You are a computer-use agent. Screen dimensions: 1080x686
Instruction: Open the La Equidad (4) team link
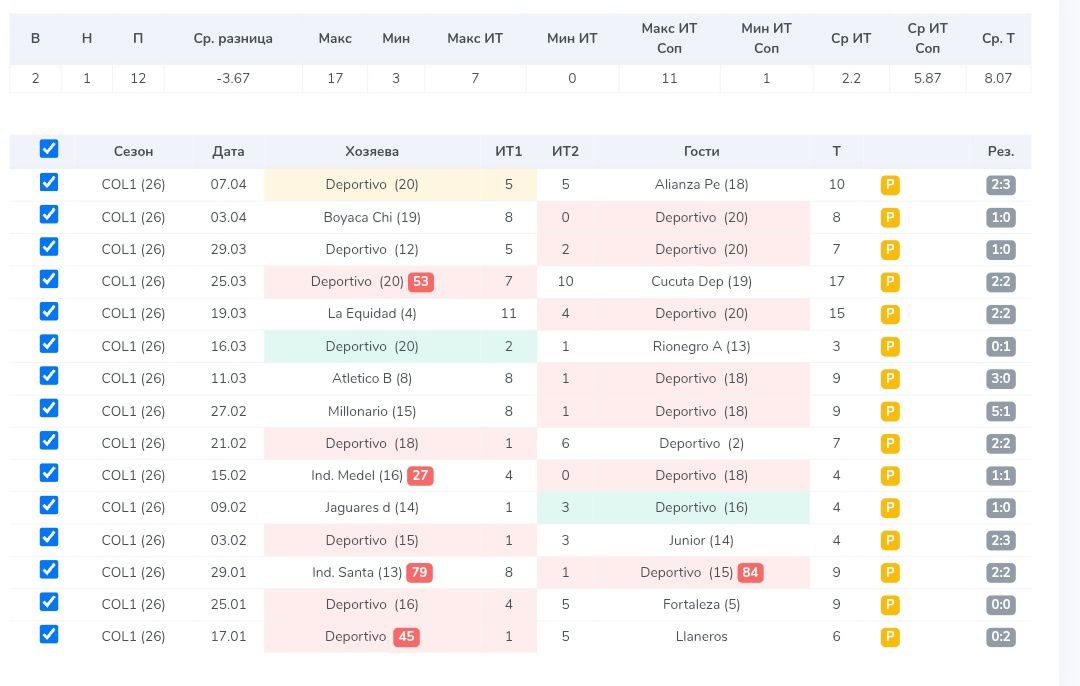pyautogui.click(x=372, y=314)
